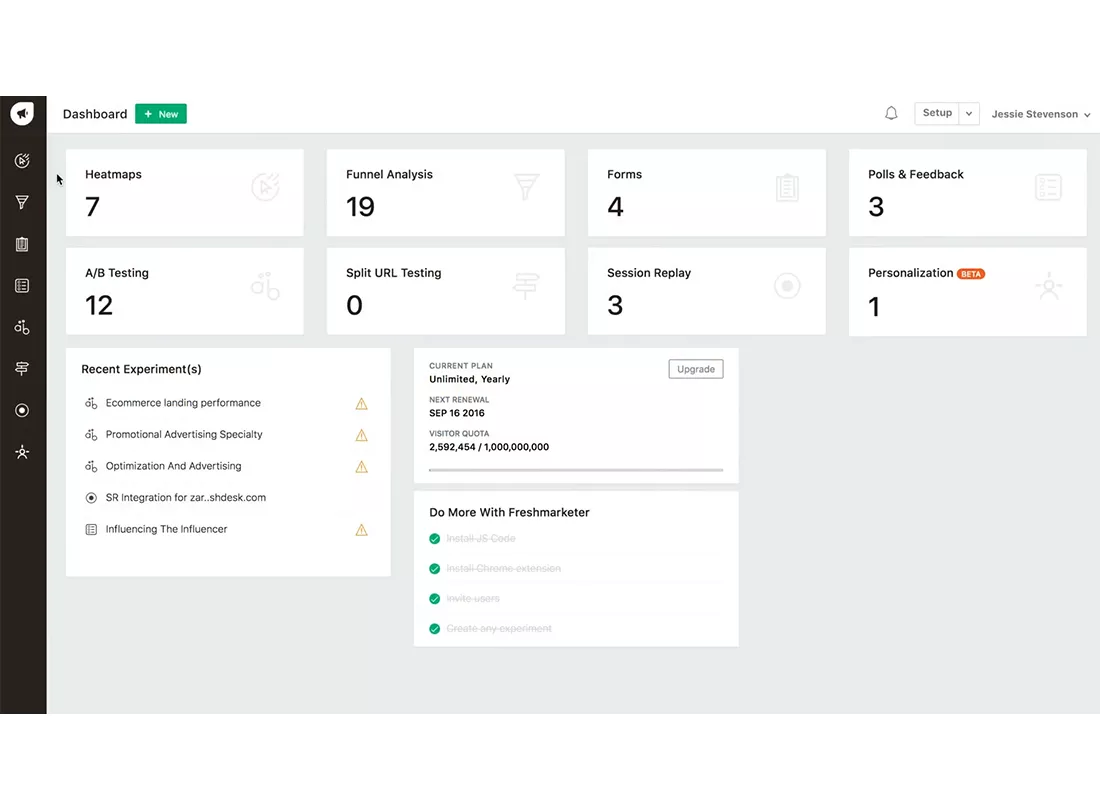Open Split URL Testing sidebar icon

[22, 368]
